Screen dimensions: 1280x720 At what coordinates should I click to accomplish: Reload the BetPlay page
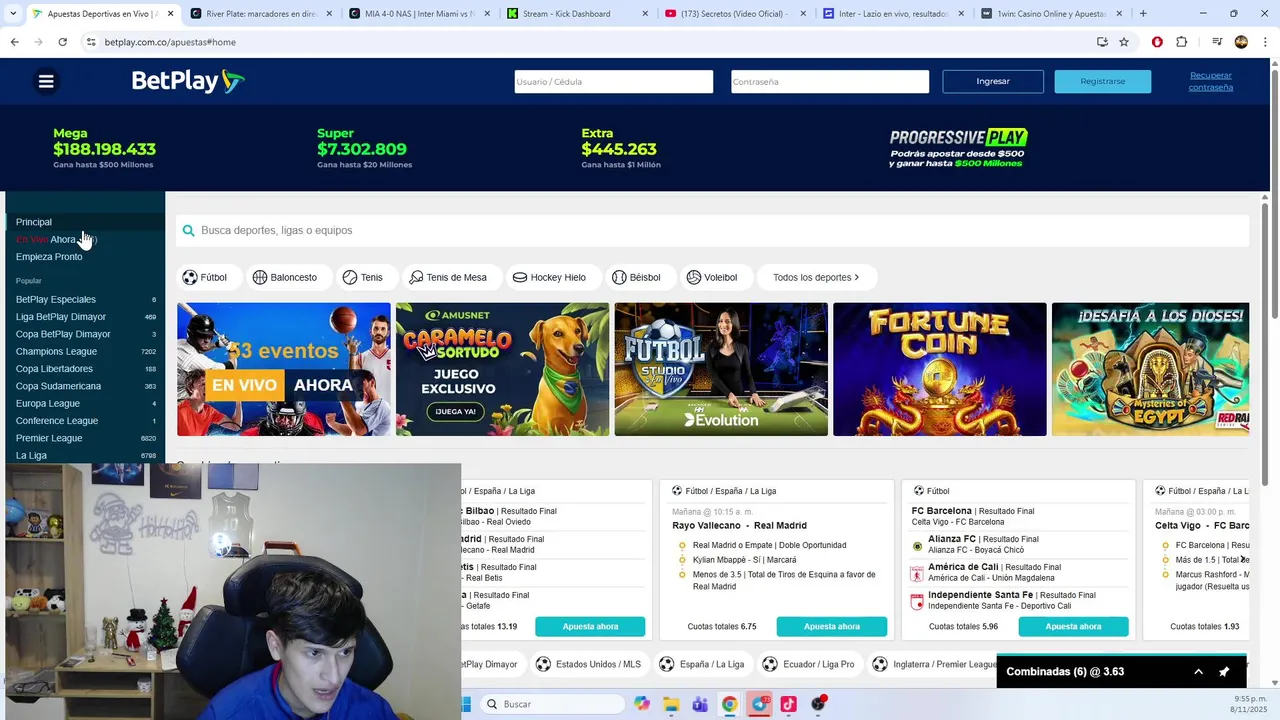[x=62, y=42]
